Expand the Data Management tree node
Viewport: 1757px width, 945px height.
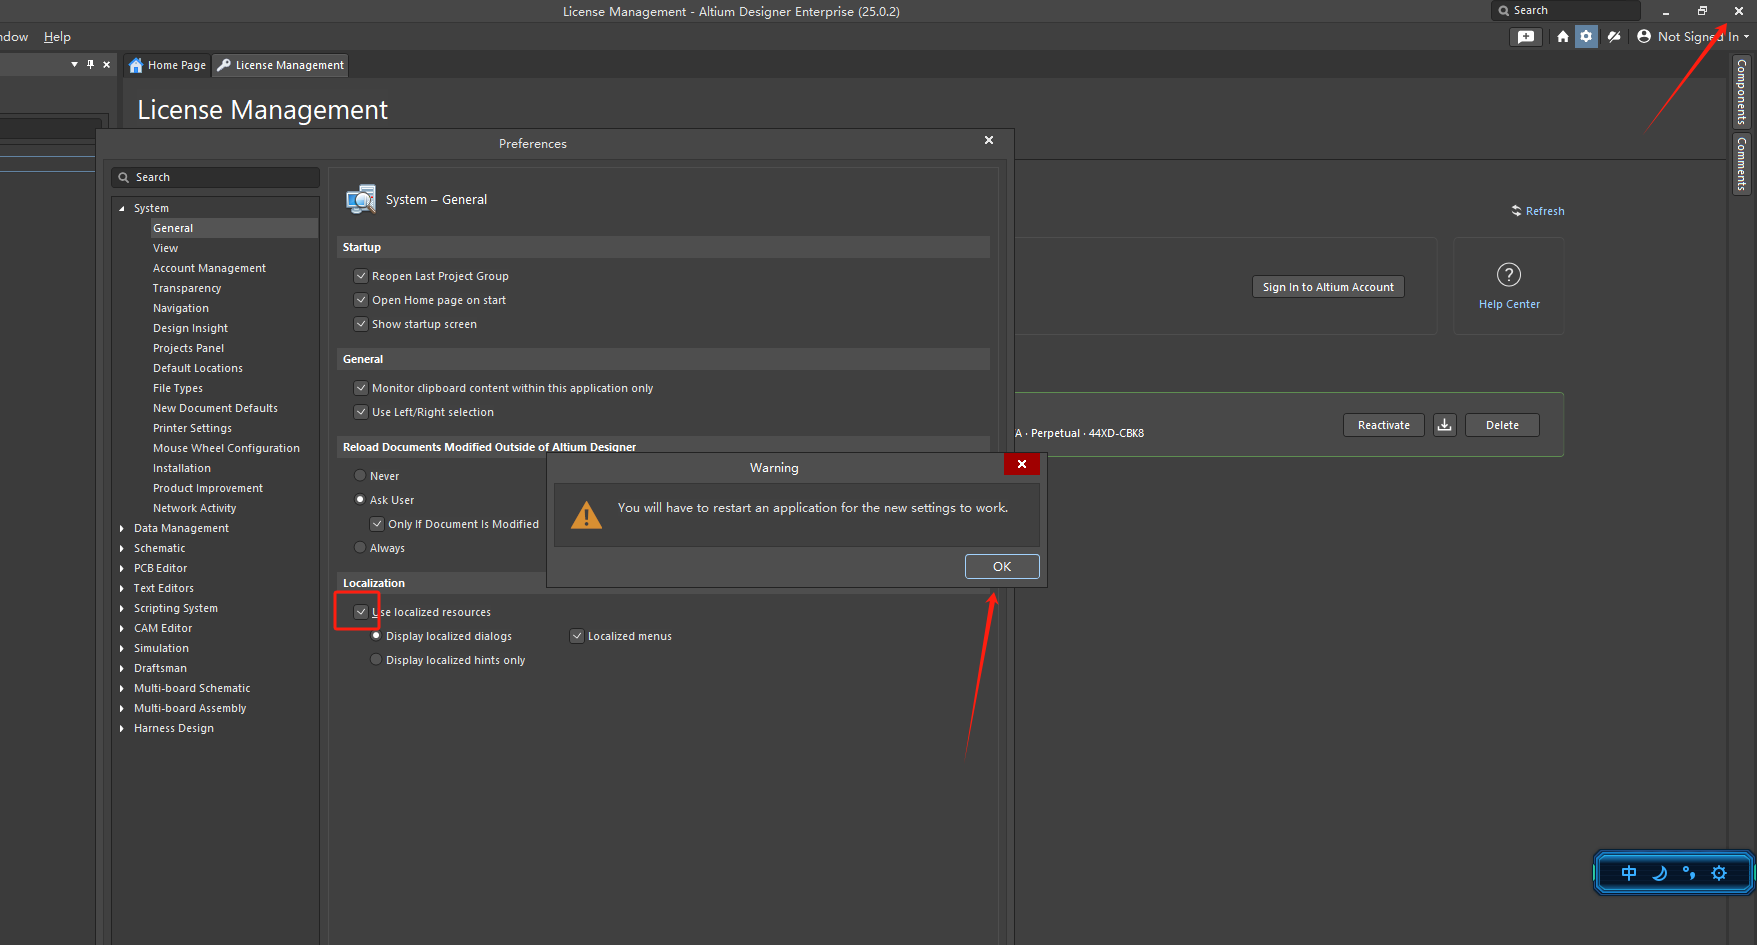[x=122, y=528]
